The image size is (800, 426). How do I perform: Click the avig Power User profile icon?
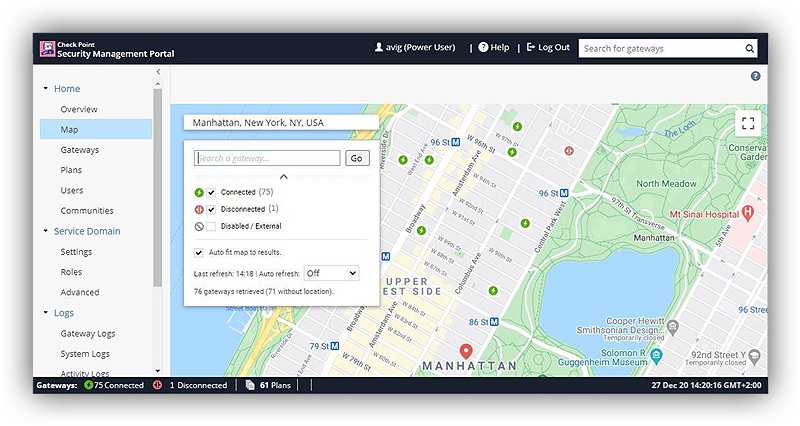(x=379, y=47)
